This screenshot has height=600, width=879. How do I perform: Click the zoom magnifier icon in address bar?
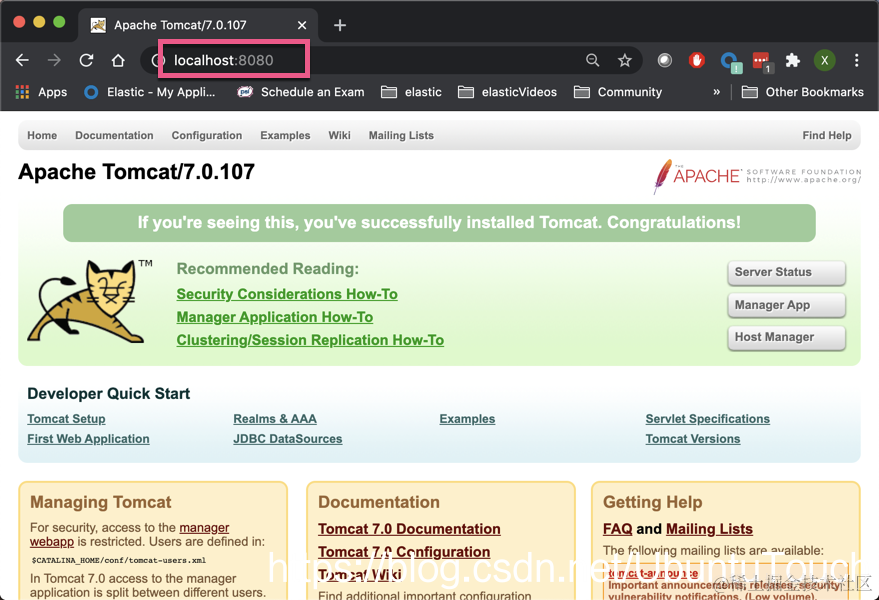[x=593, y=60]
